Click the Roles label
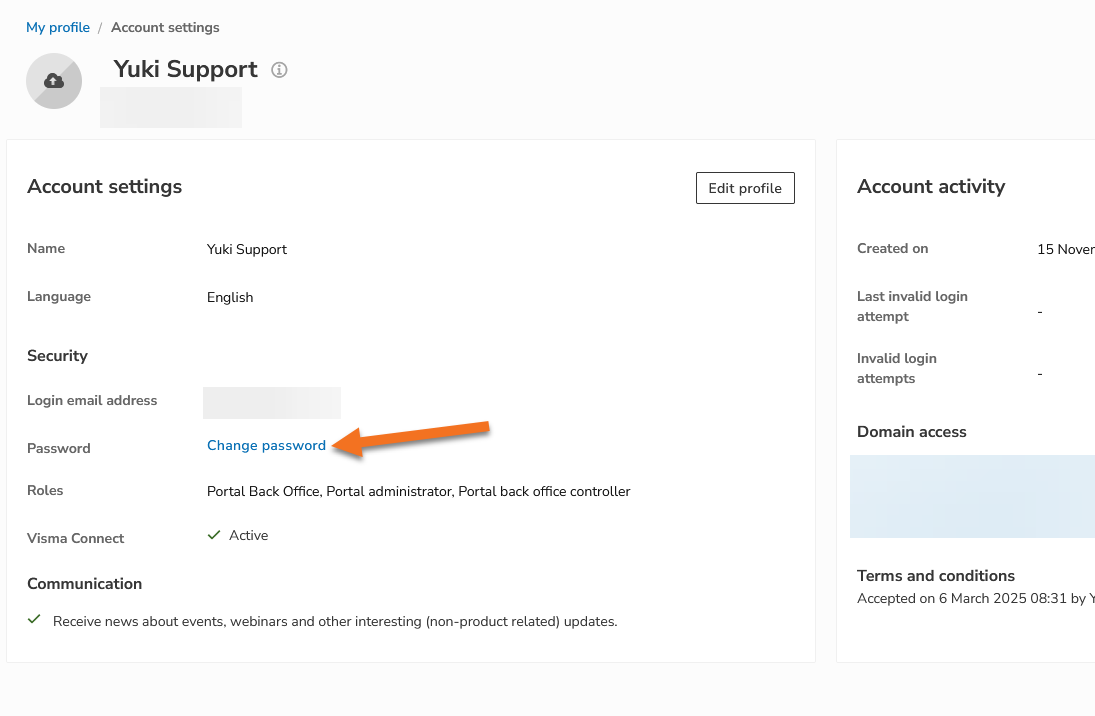This screenshot has width=1095, height=716. pyautogui.click(x=45, y=490)
